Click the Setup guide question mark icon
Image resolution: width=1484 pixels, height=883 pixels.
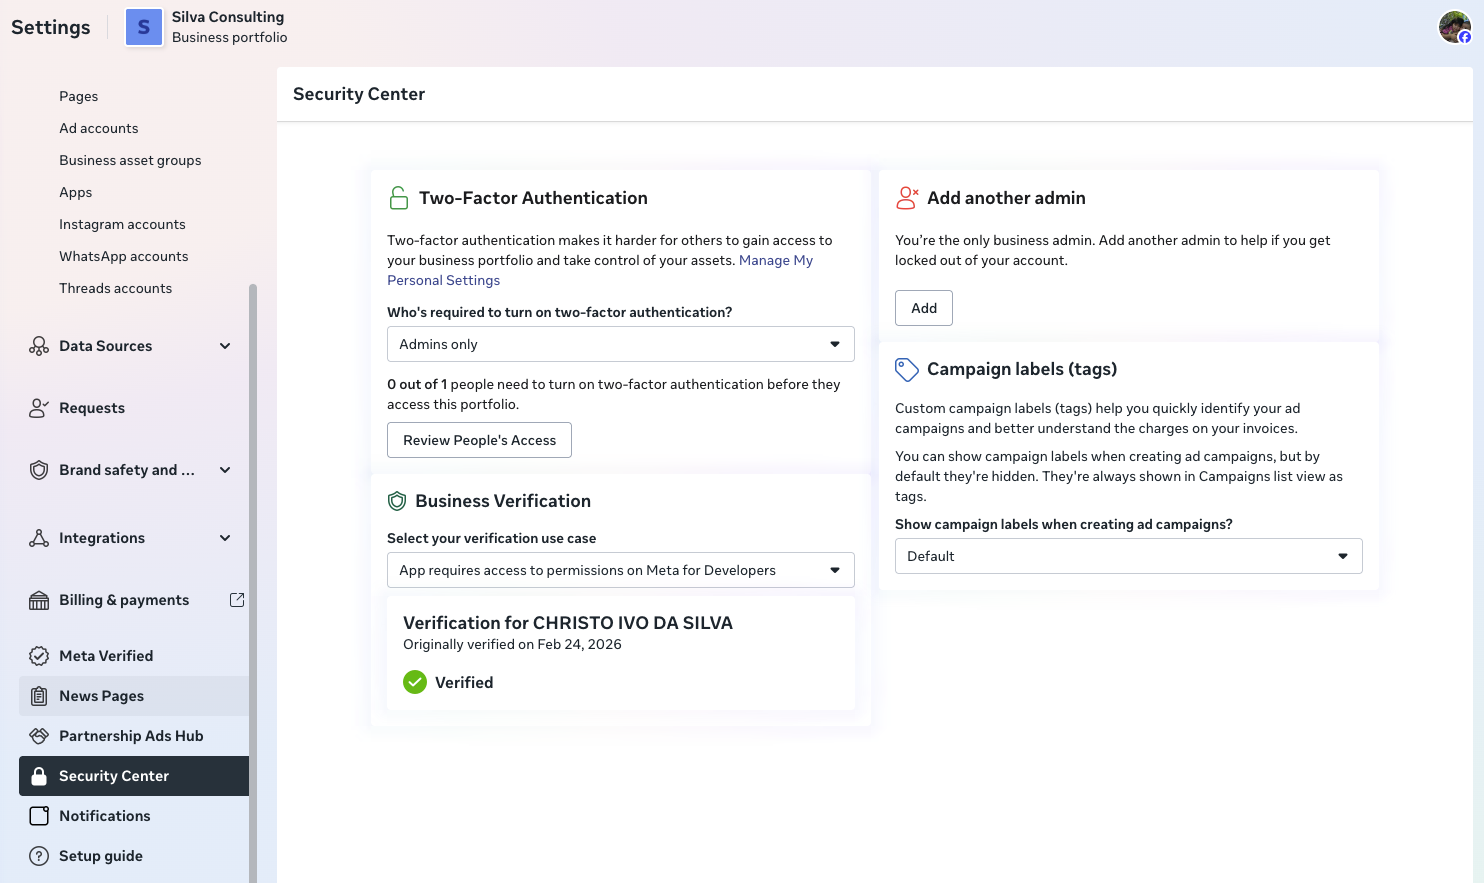[39, 856]
